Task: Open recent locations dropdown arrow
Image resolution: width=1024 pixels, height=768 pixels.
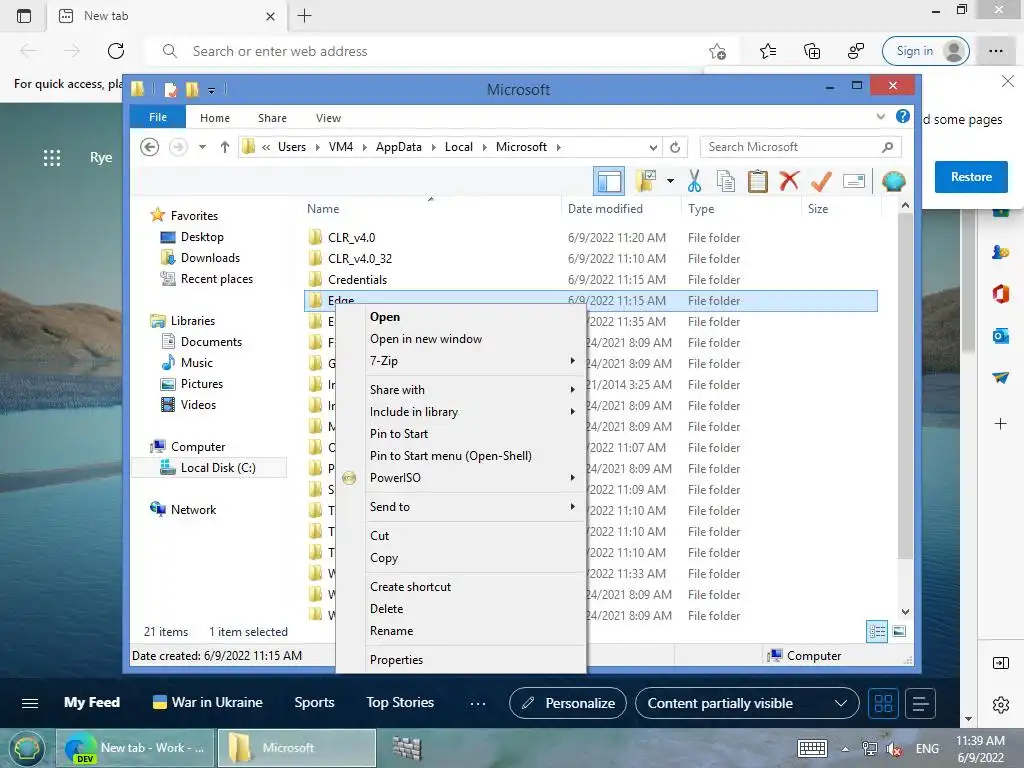Action: pyautogui.click(x=202, y=147)
